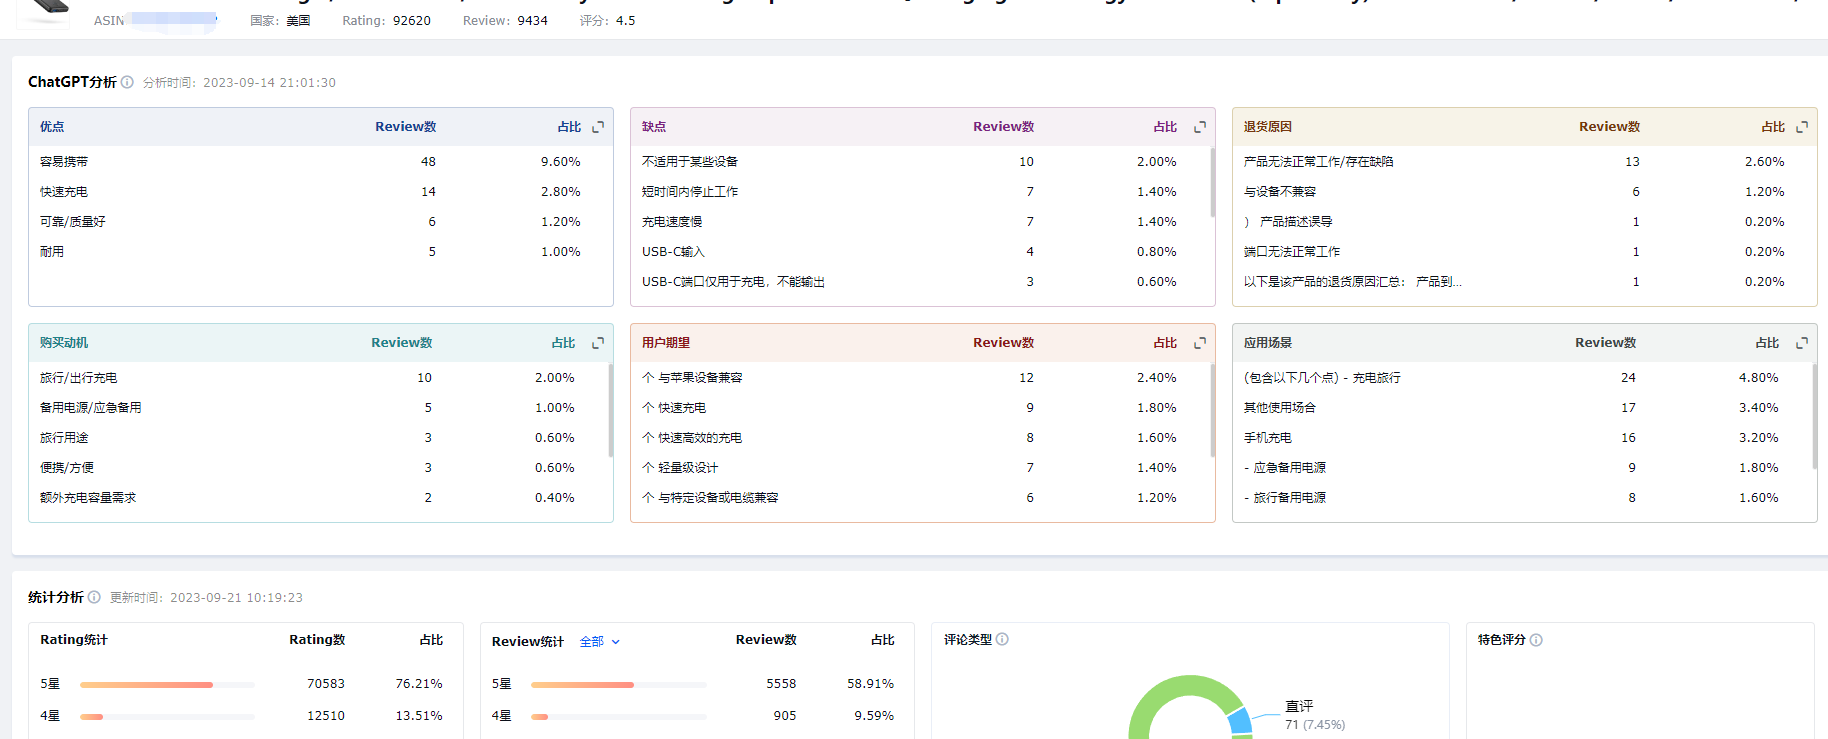Select the 耐用 row in 优点
1828x739 pixels.
pyautogui.click(x=320, y=252)
